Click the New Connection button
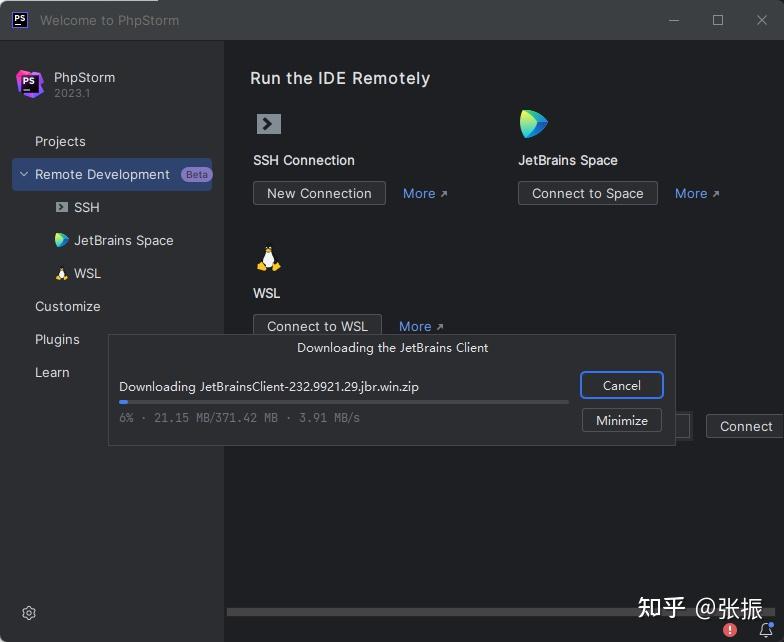 [320, 193]
